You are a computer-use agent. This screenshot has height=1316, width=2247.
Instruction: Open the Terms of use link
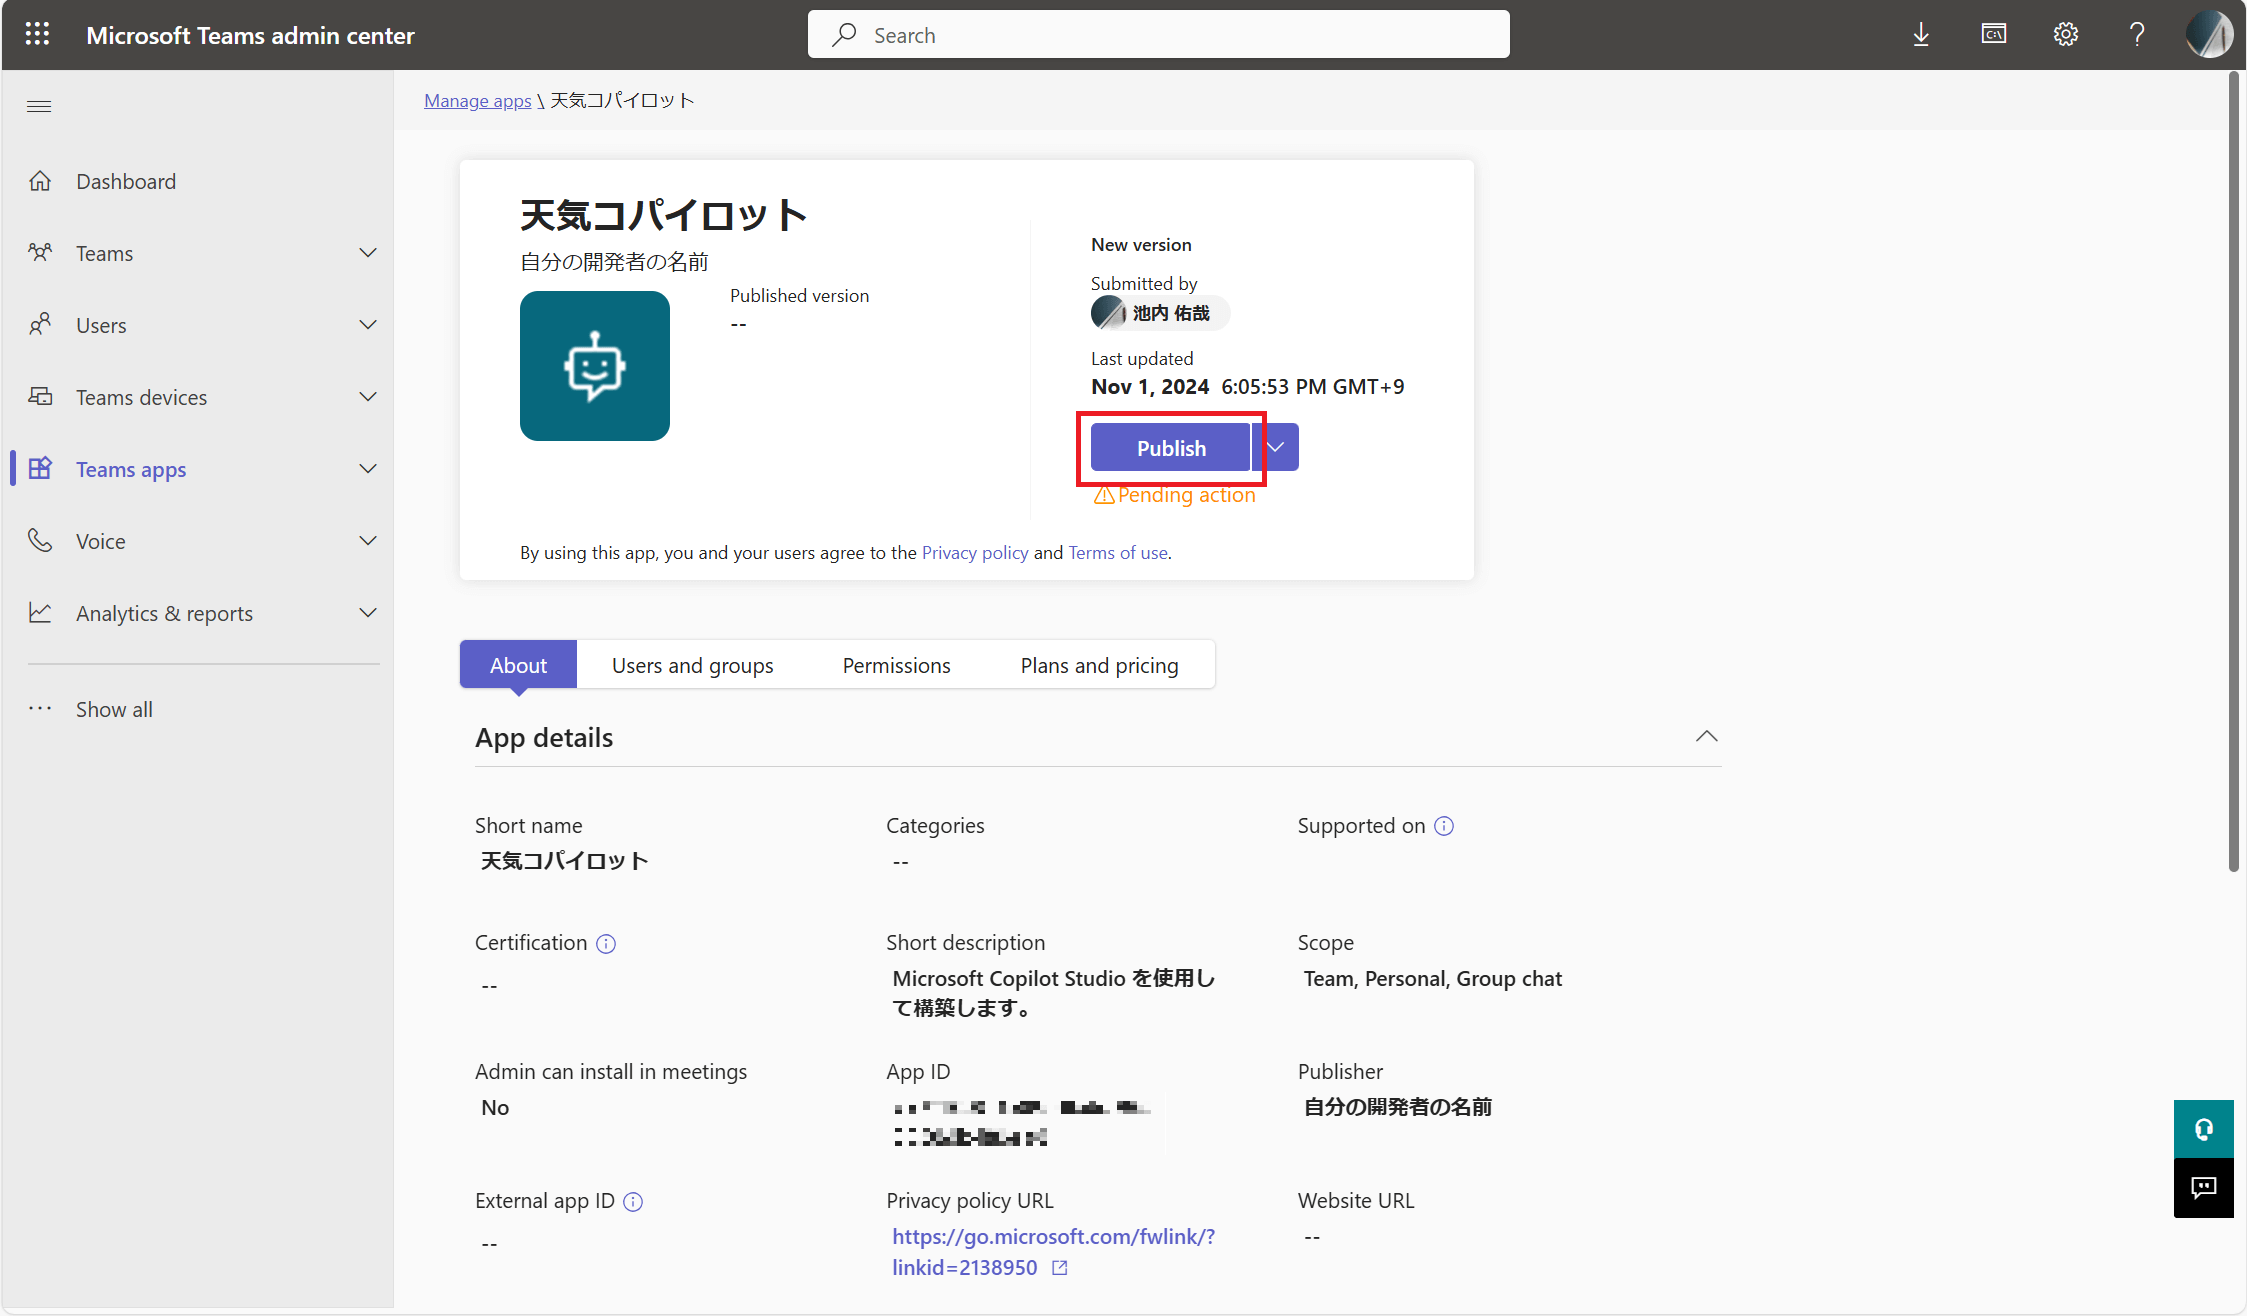(x=1118, y=552)
